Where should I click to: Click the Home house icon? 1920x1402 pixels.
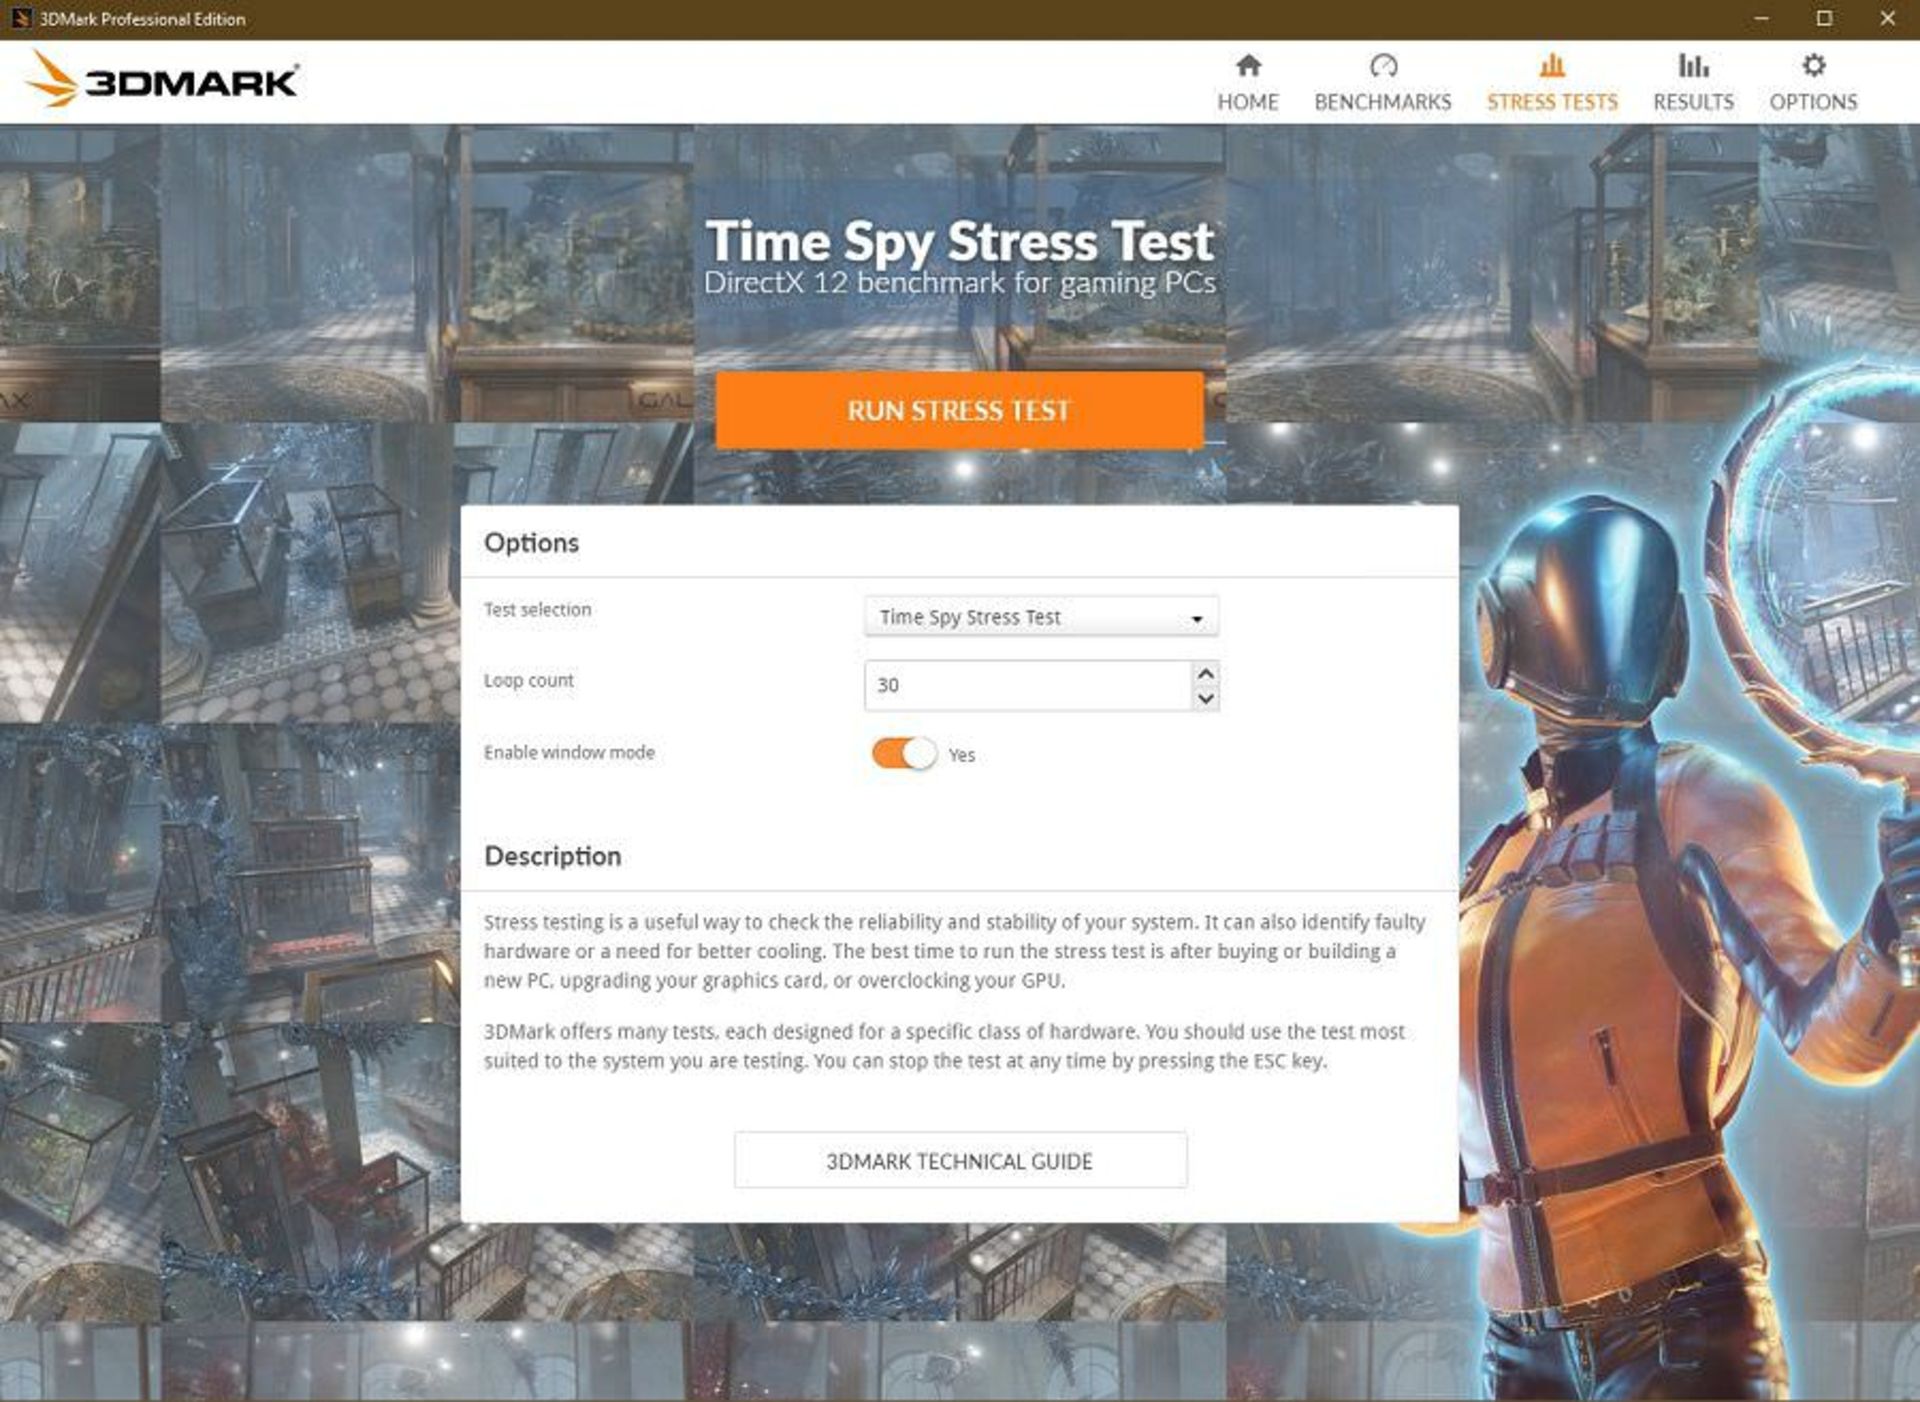[x=1248, y=66]
